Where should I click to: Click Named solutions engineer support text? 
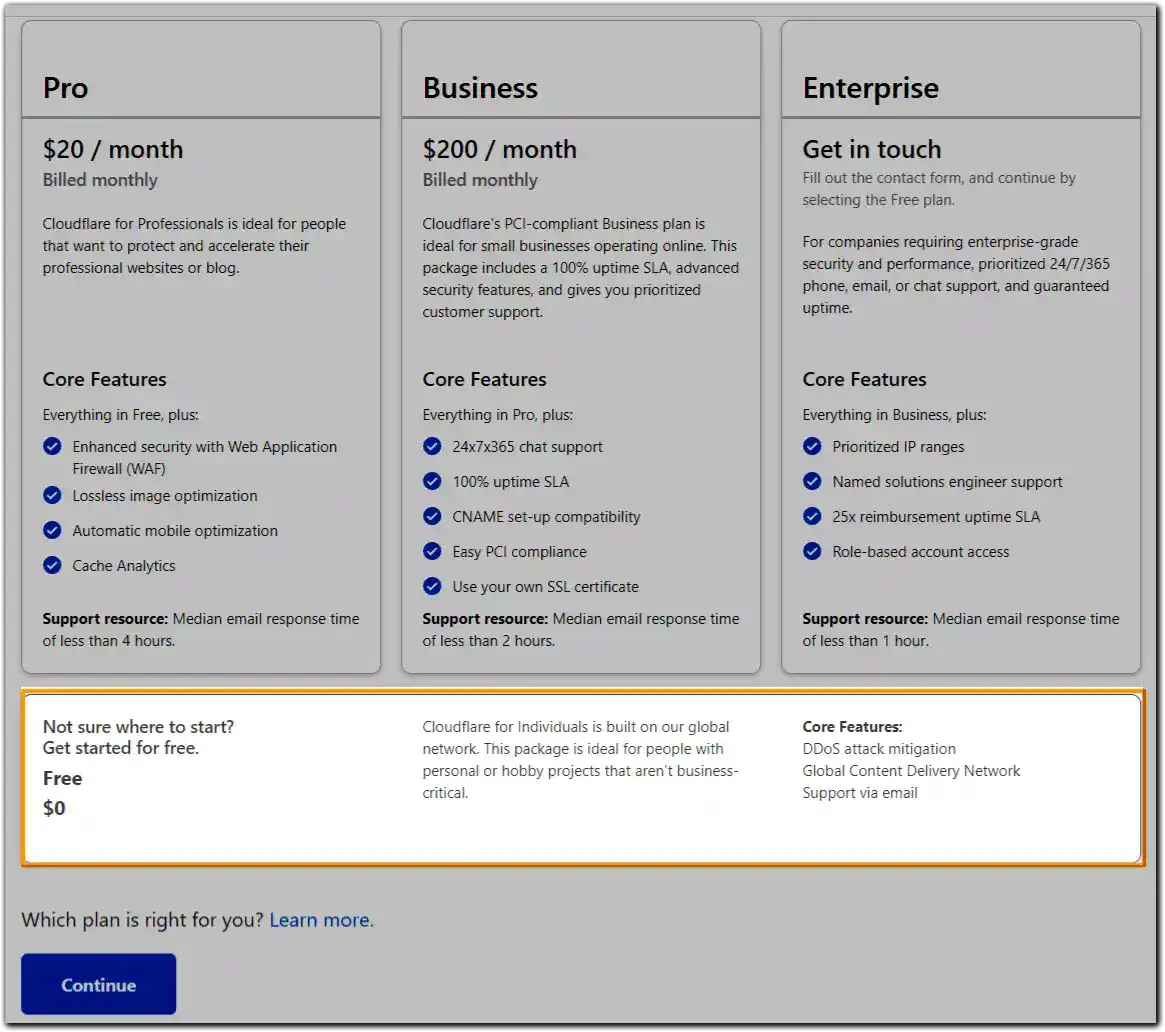947,481
